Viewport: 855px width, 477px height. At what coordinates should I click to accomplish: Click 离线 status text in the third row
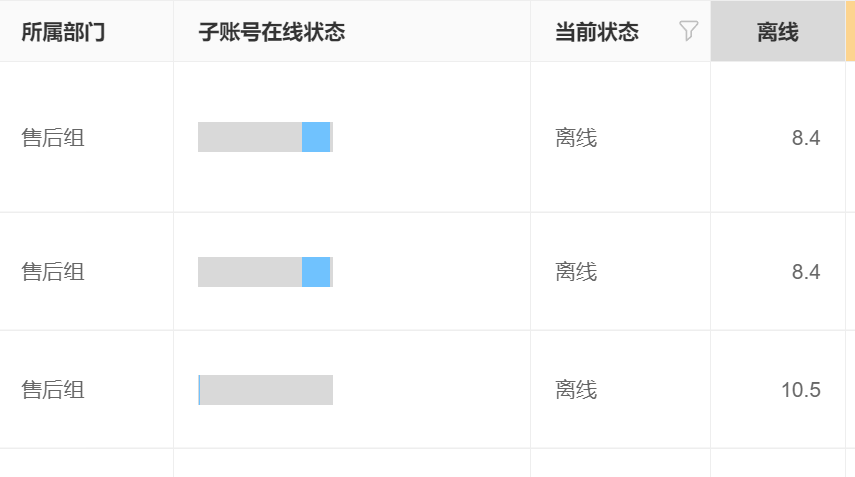coord(576,390)
